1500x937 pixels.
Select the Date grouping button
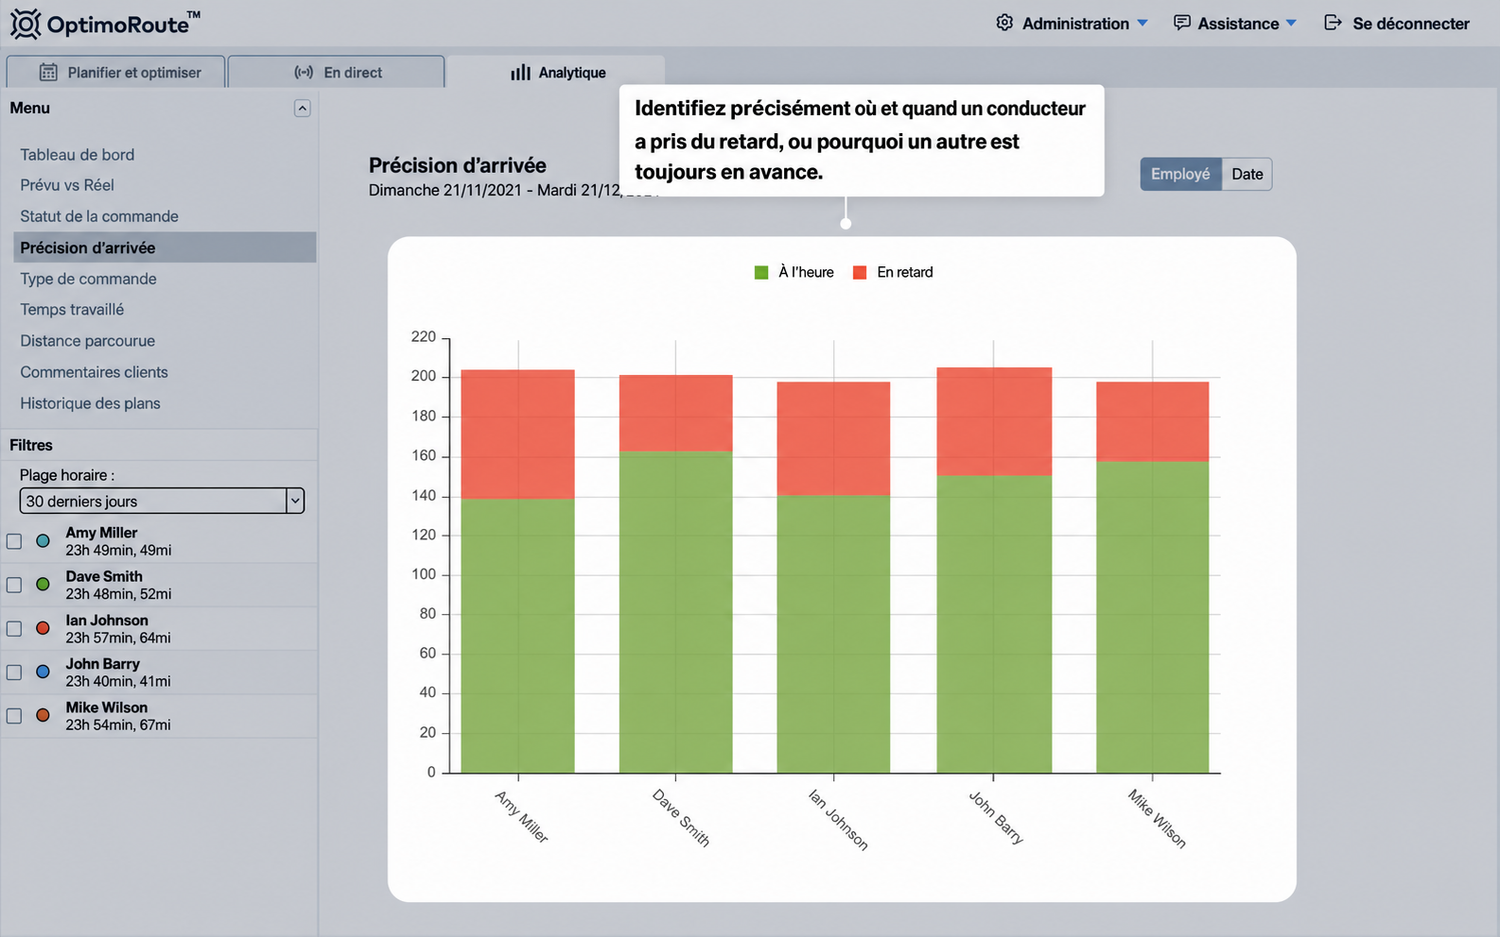[1247, 174]
